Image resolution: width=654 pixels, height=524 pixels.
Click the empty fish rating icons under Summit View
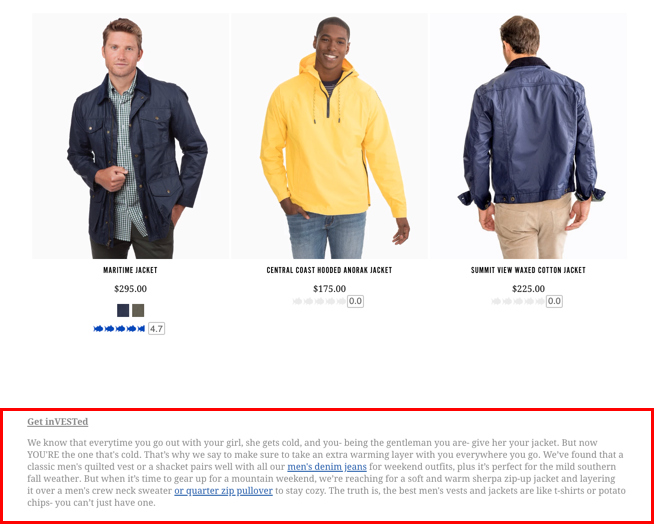pos(518,301)
